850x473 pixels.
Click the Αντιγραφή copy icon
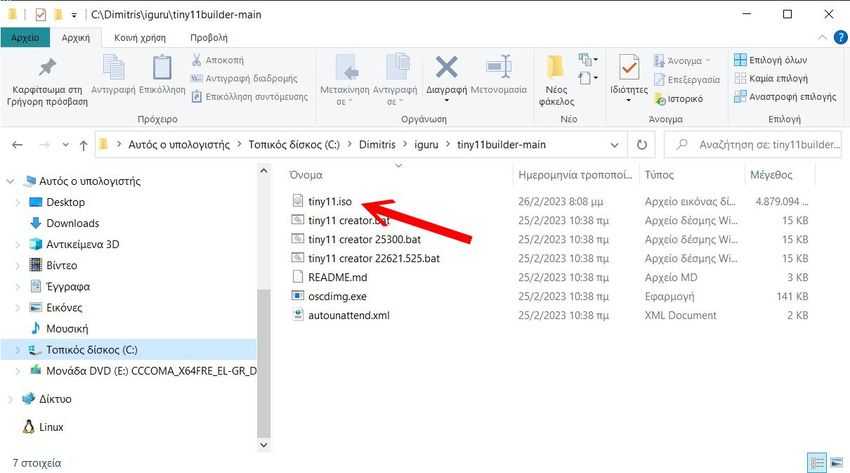click(x=113, y=67)
